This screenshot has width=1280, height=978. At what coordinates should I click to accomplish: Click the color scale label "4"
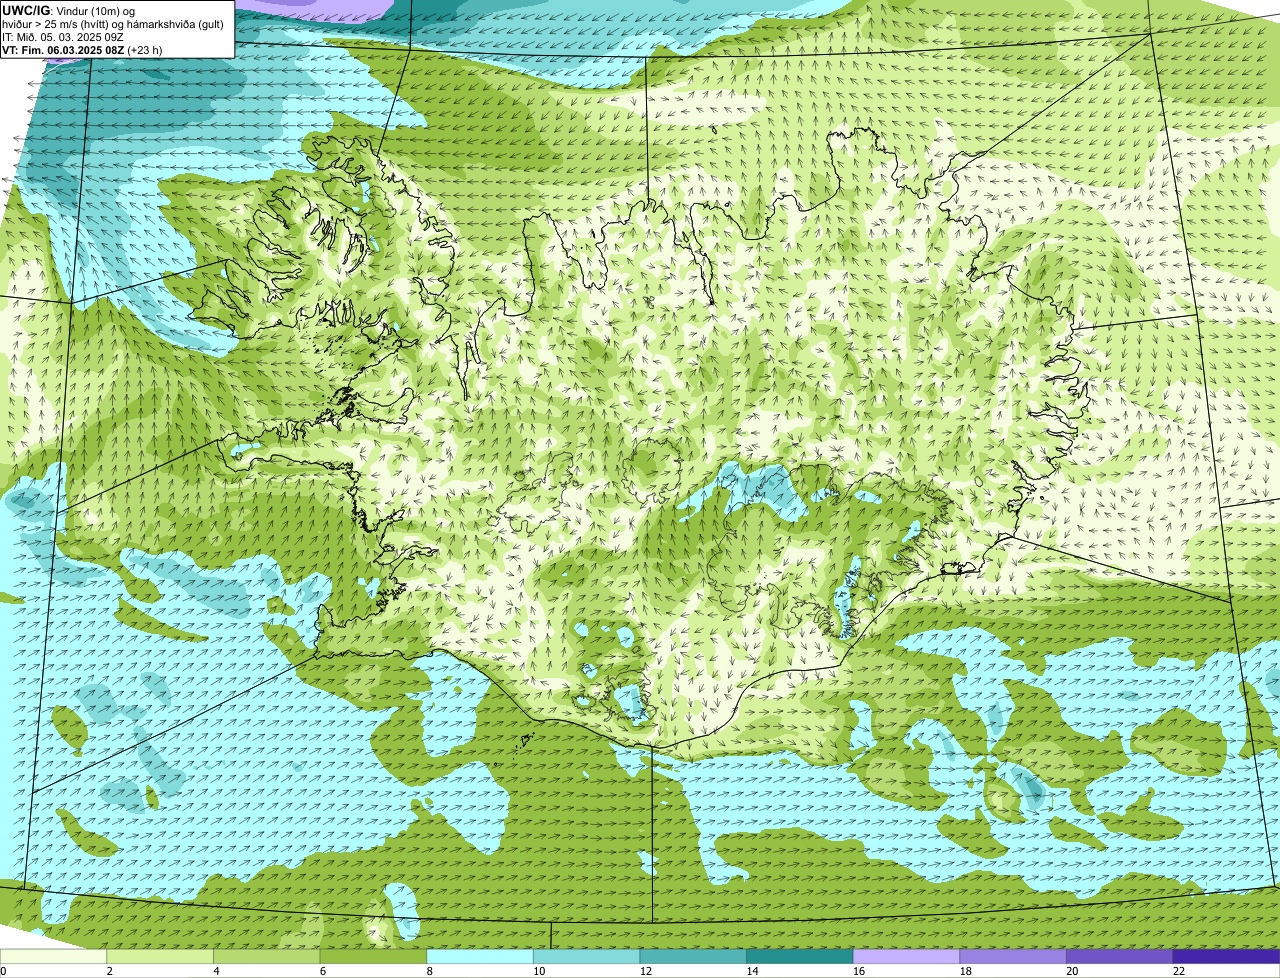(x=216, y=971)
